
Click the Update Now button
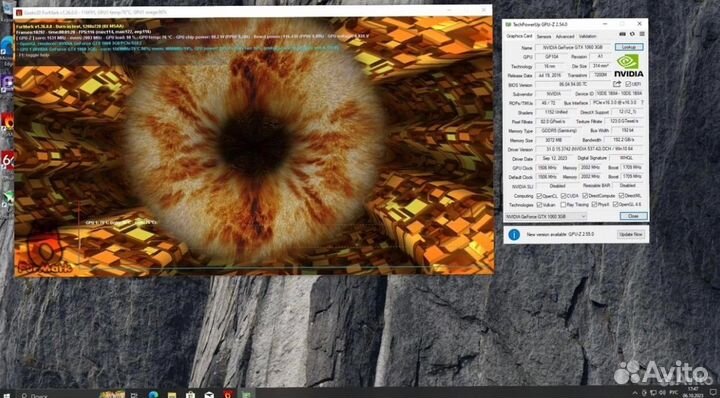[630, 235]
